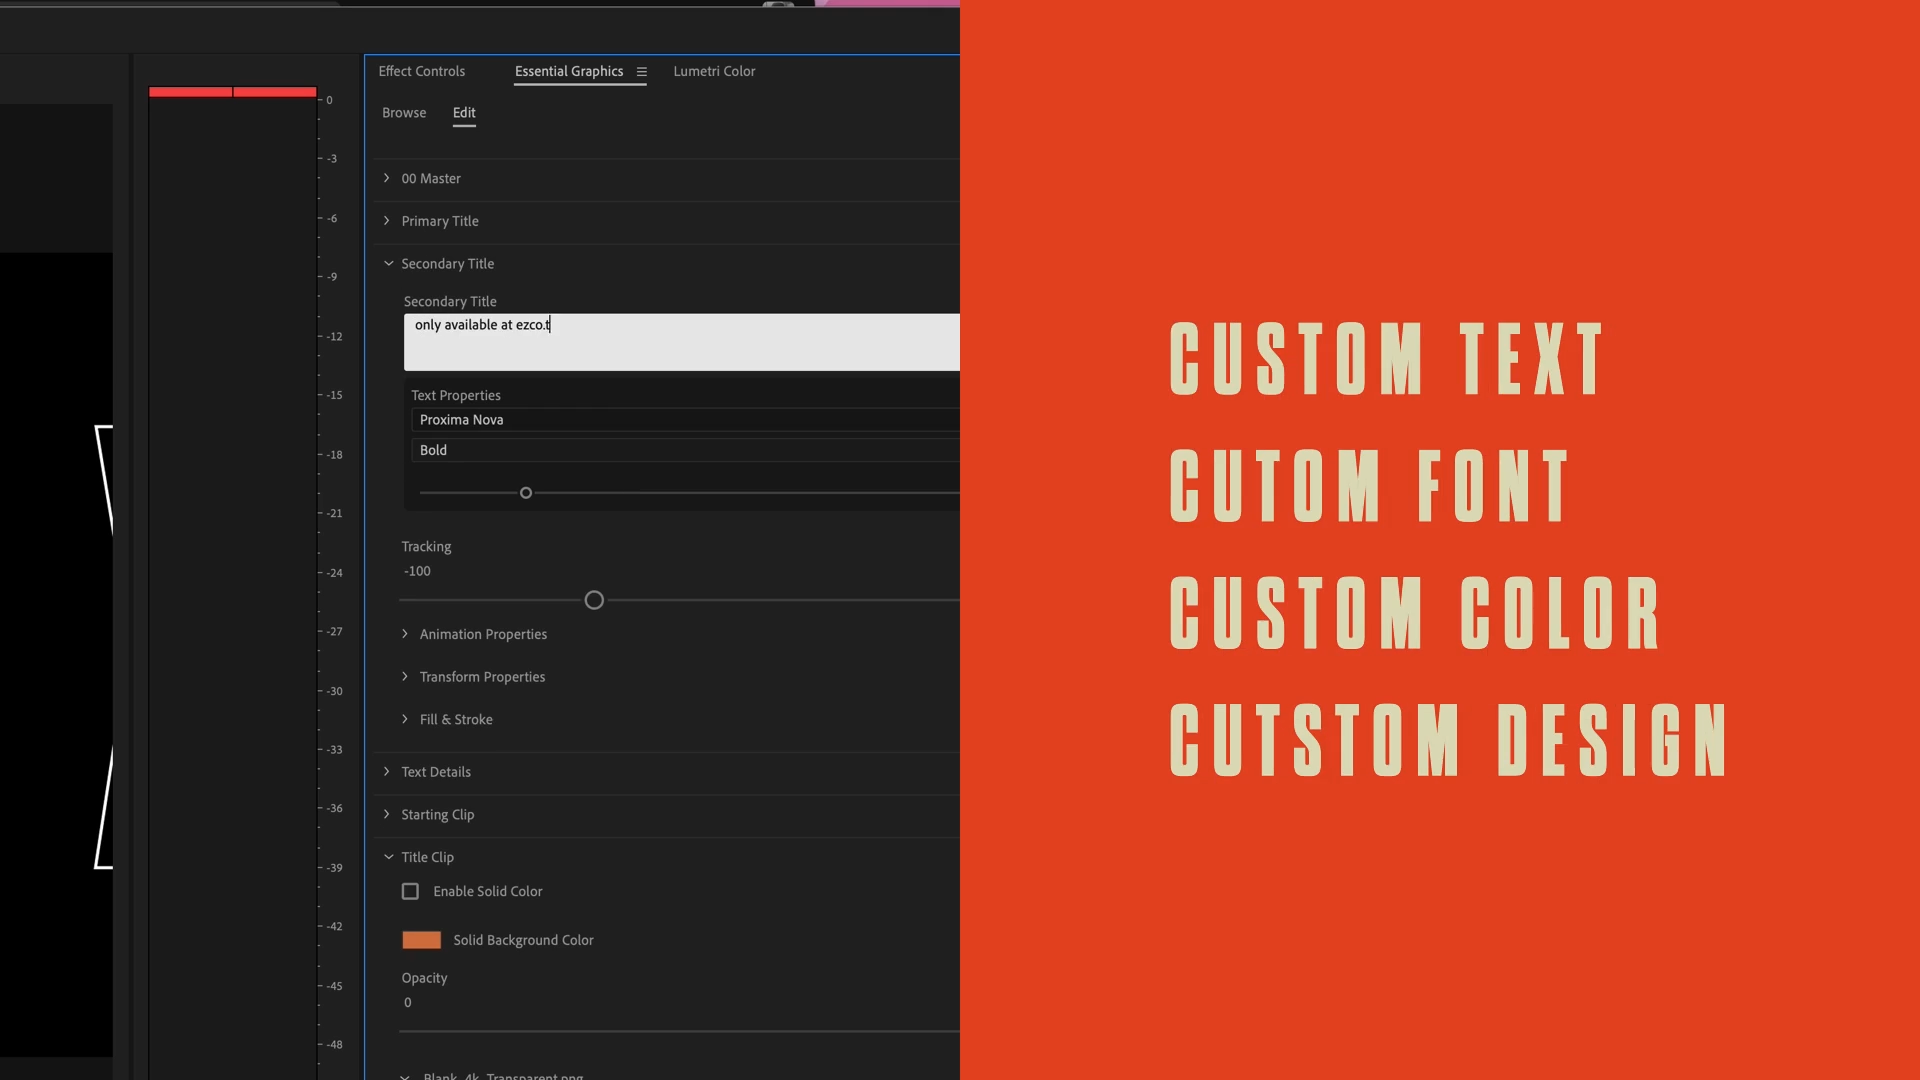Click the right red audio clipping indicator
1920x1080 pixels.
pos(275,92)
